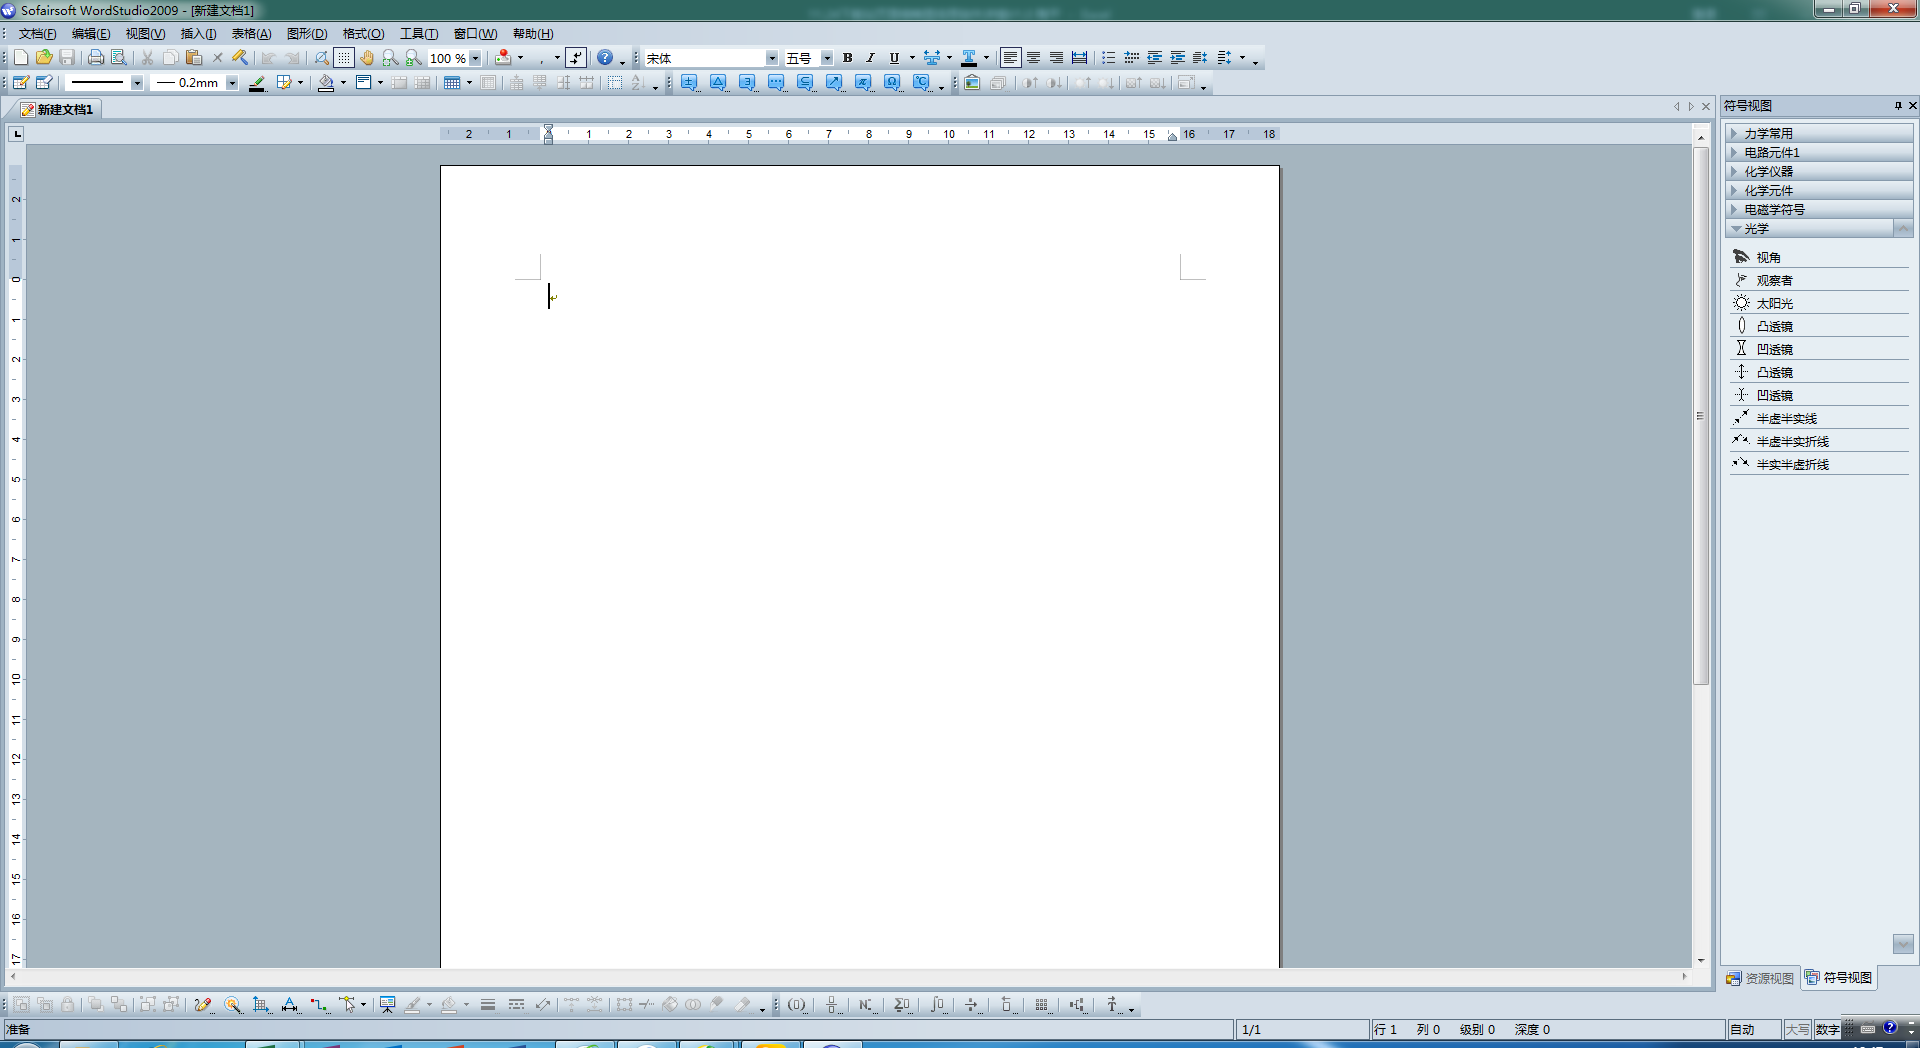Toggle bold formatting
This screenshot has width=1920, height=1048.
pyautogui.click(x=848, y=58)
